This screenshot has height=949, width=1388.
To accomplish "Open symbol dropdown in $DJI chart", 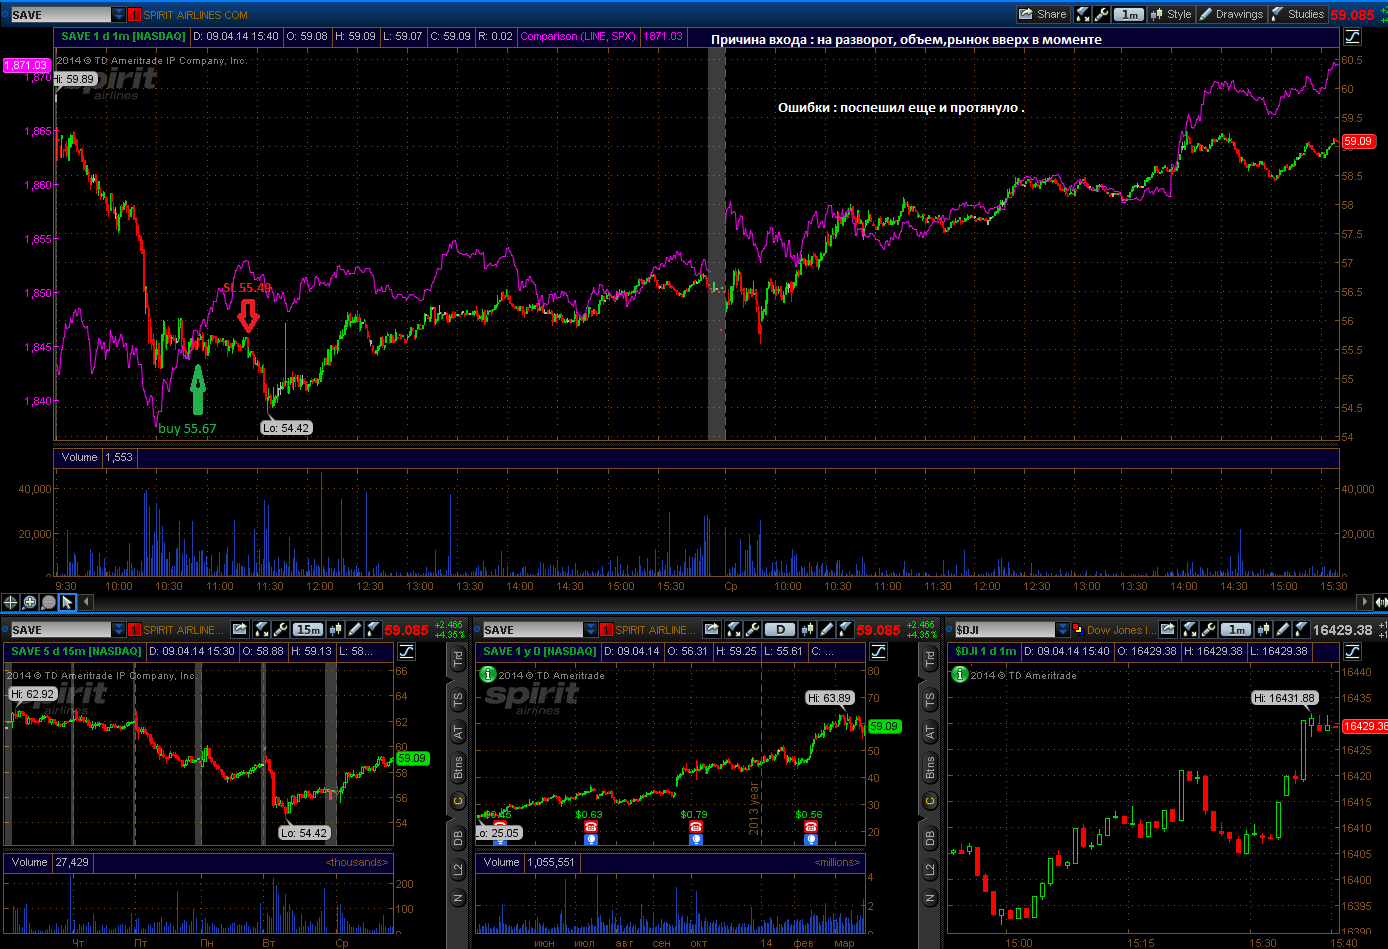I will [x=1063, y=630].
